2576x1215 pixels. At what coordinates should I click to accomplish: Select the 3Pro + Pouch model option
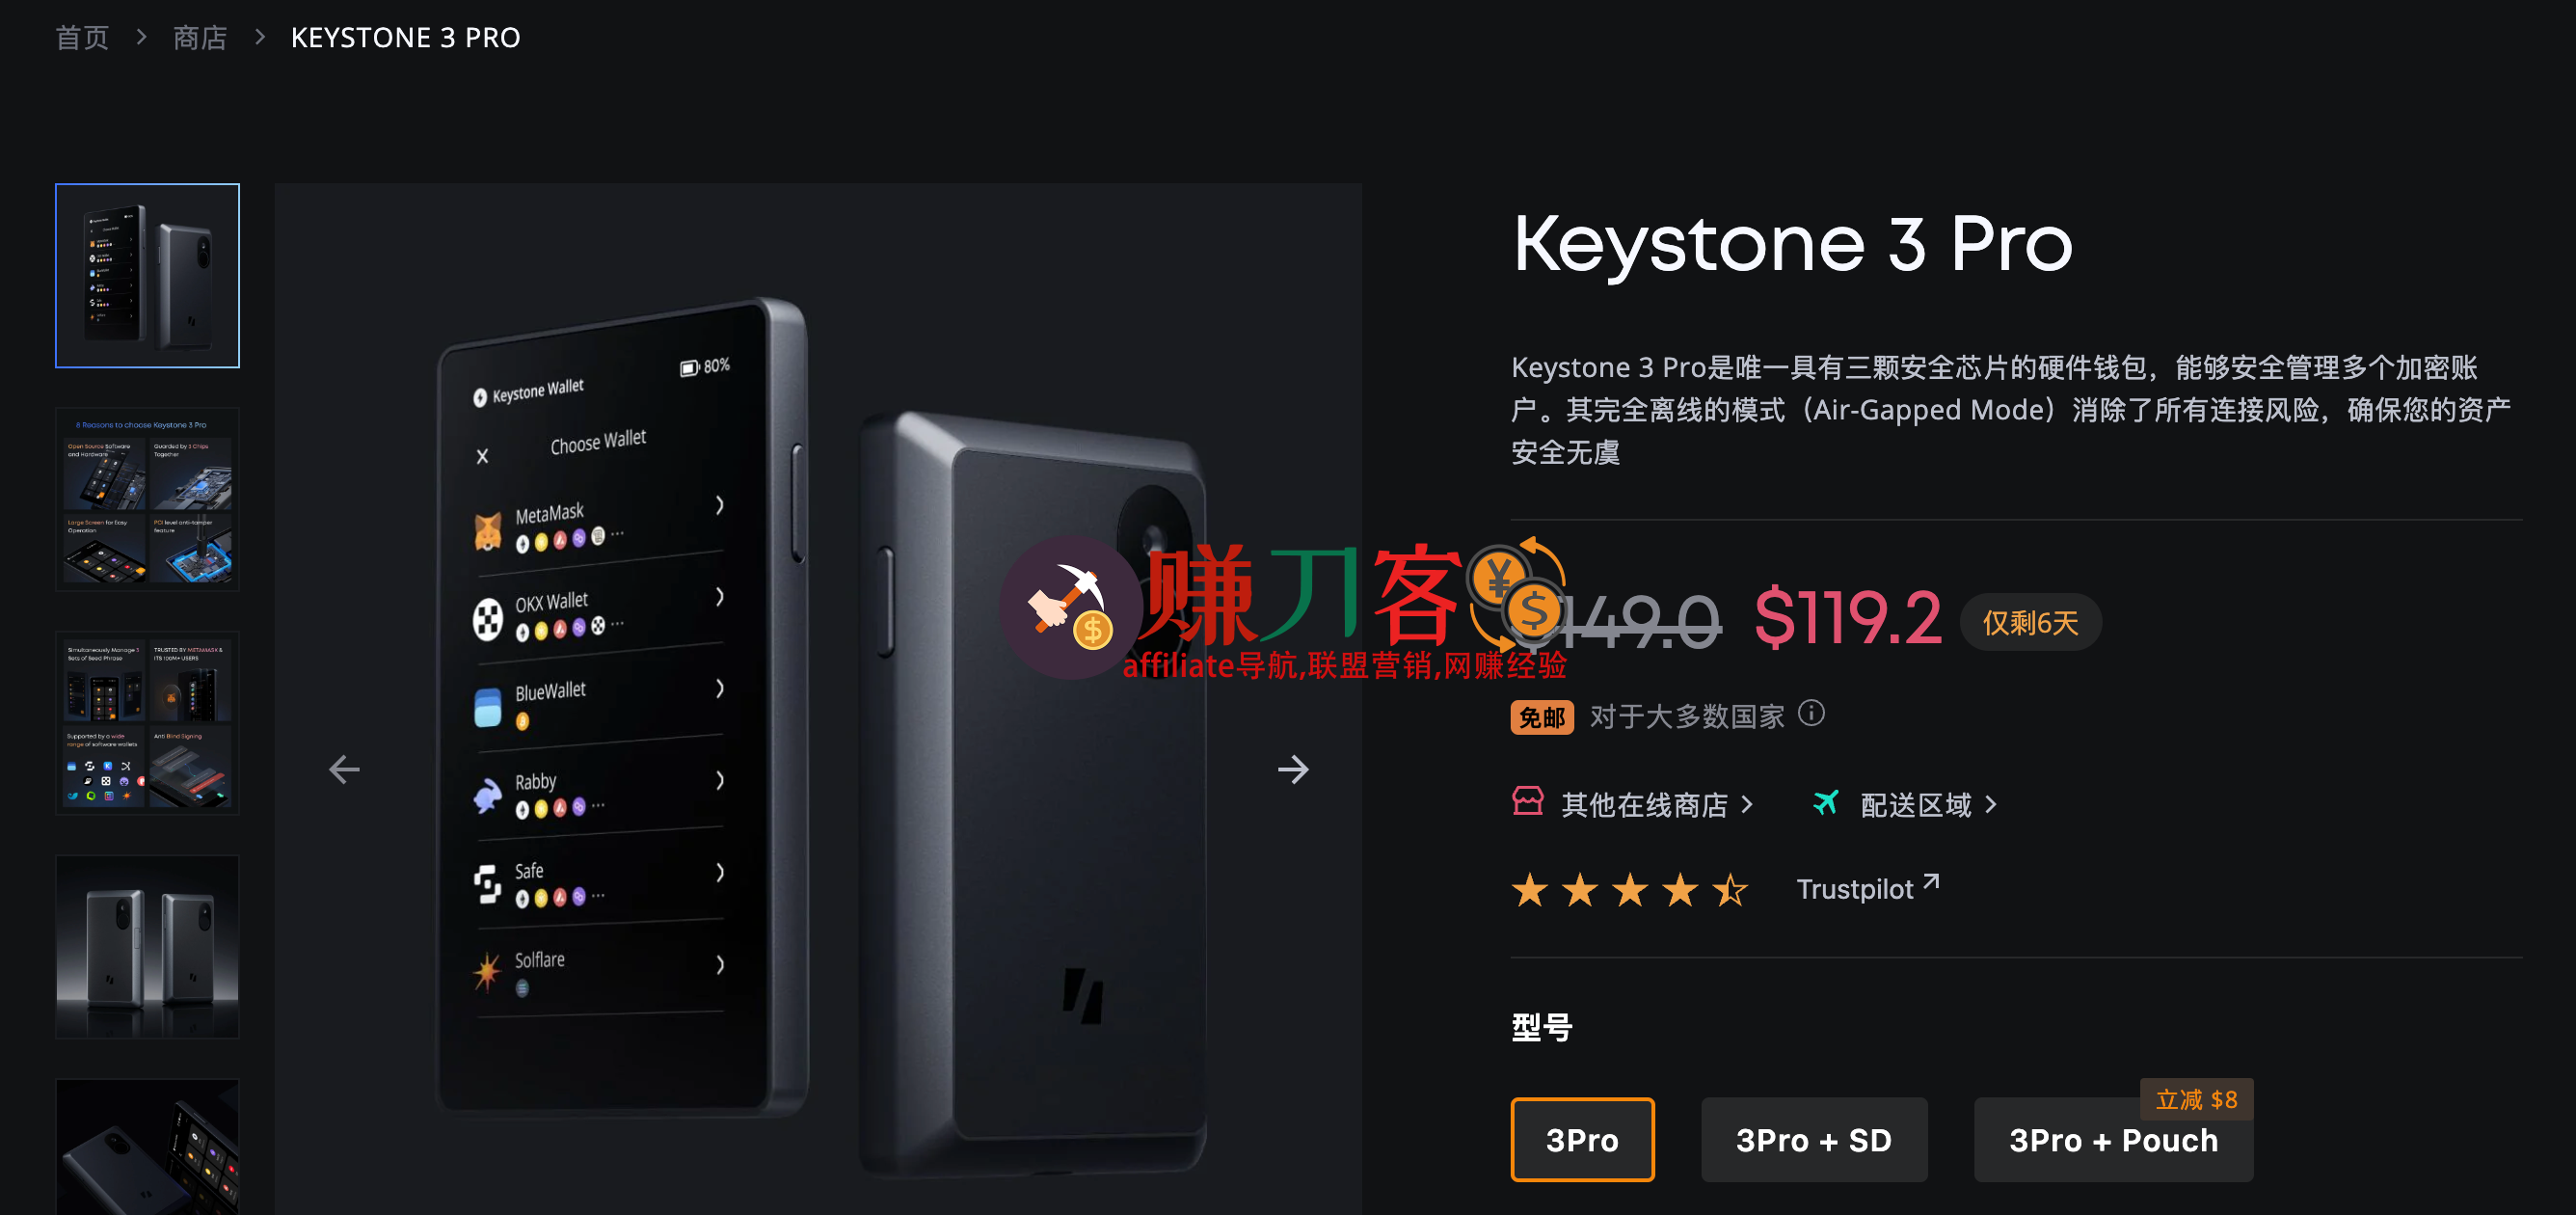2112,1139
